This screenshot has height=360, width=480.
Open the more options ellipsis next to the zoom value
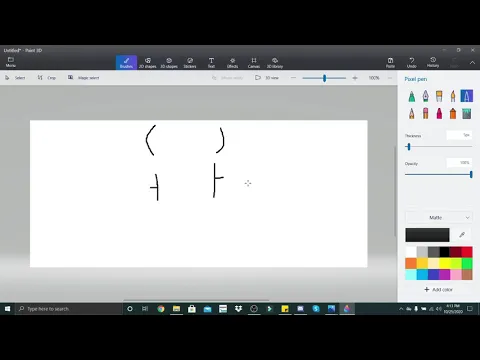[x=390, y=78]
